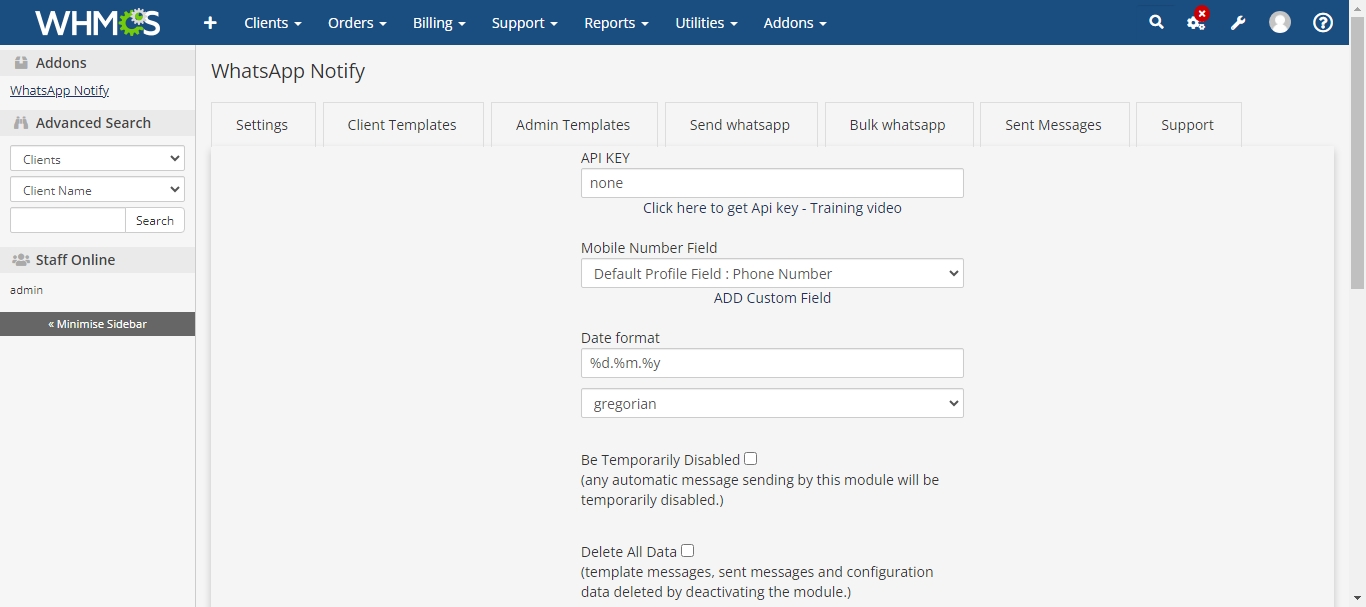Click the Advanced Search binoculars icon
The width and height of the screenshot is (1366, 607).
point(21,123)
